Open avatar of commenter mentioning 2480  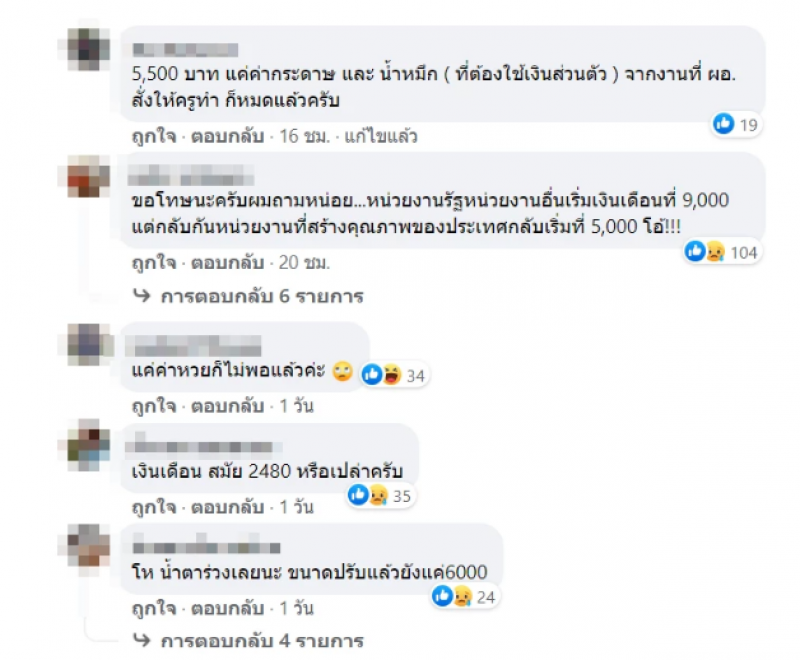point(89,446)
